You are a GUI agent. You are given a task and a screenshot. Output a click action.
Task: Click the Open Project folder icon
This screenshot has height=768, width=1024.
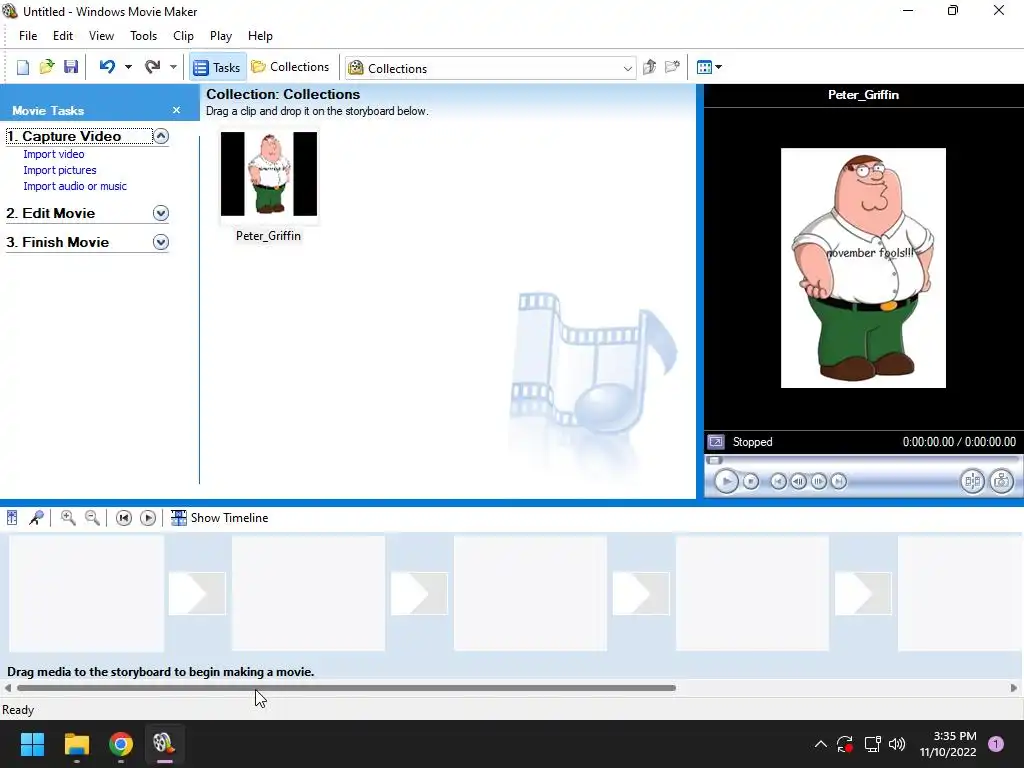[x=46, y=67]
